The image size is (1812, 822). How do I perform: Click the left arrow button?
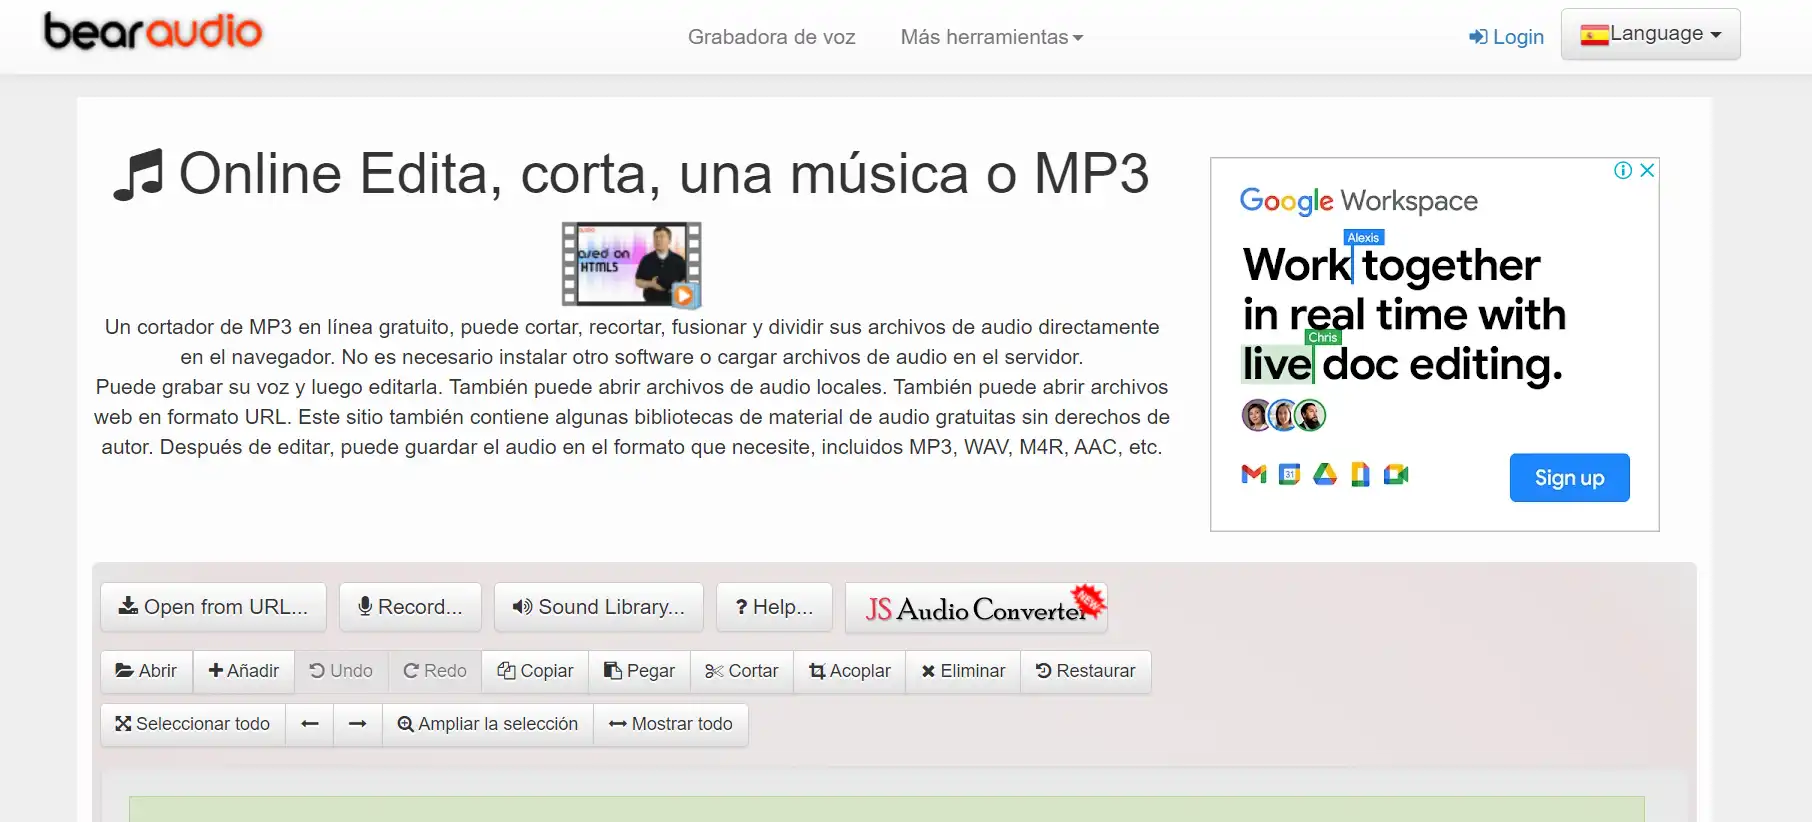[x=310, y=724]
